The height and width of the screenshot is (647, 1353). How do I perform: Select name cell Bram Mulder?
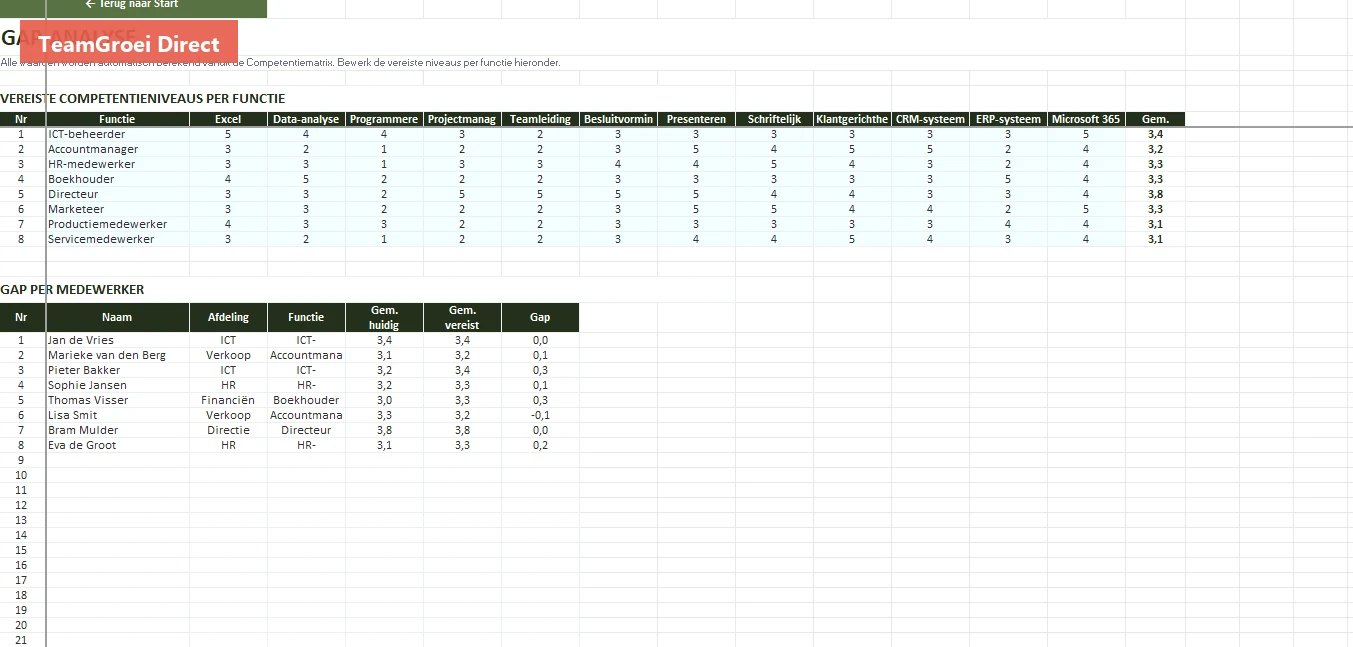(118, 430)
